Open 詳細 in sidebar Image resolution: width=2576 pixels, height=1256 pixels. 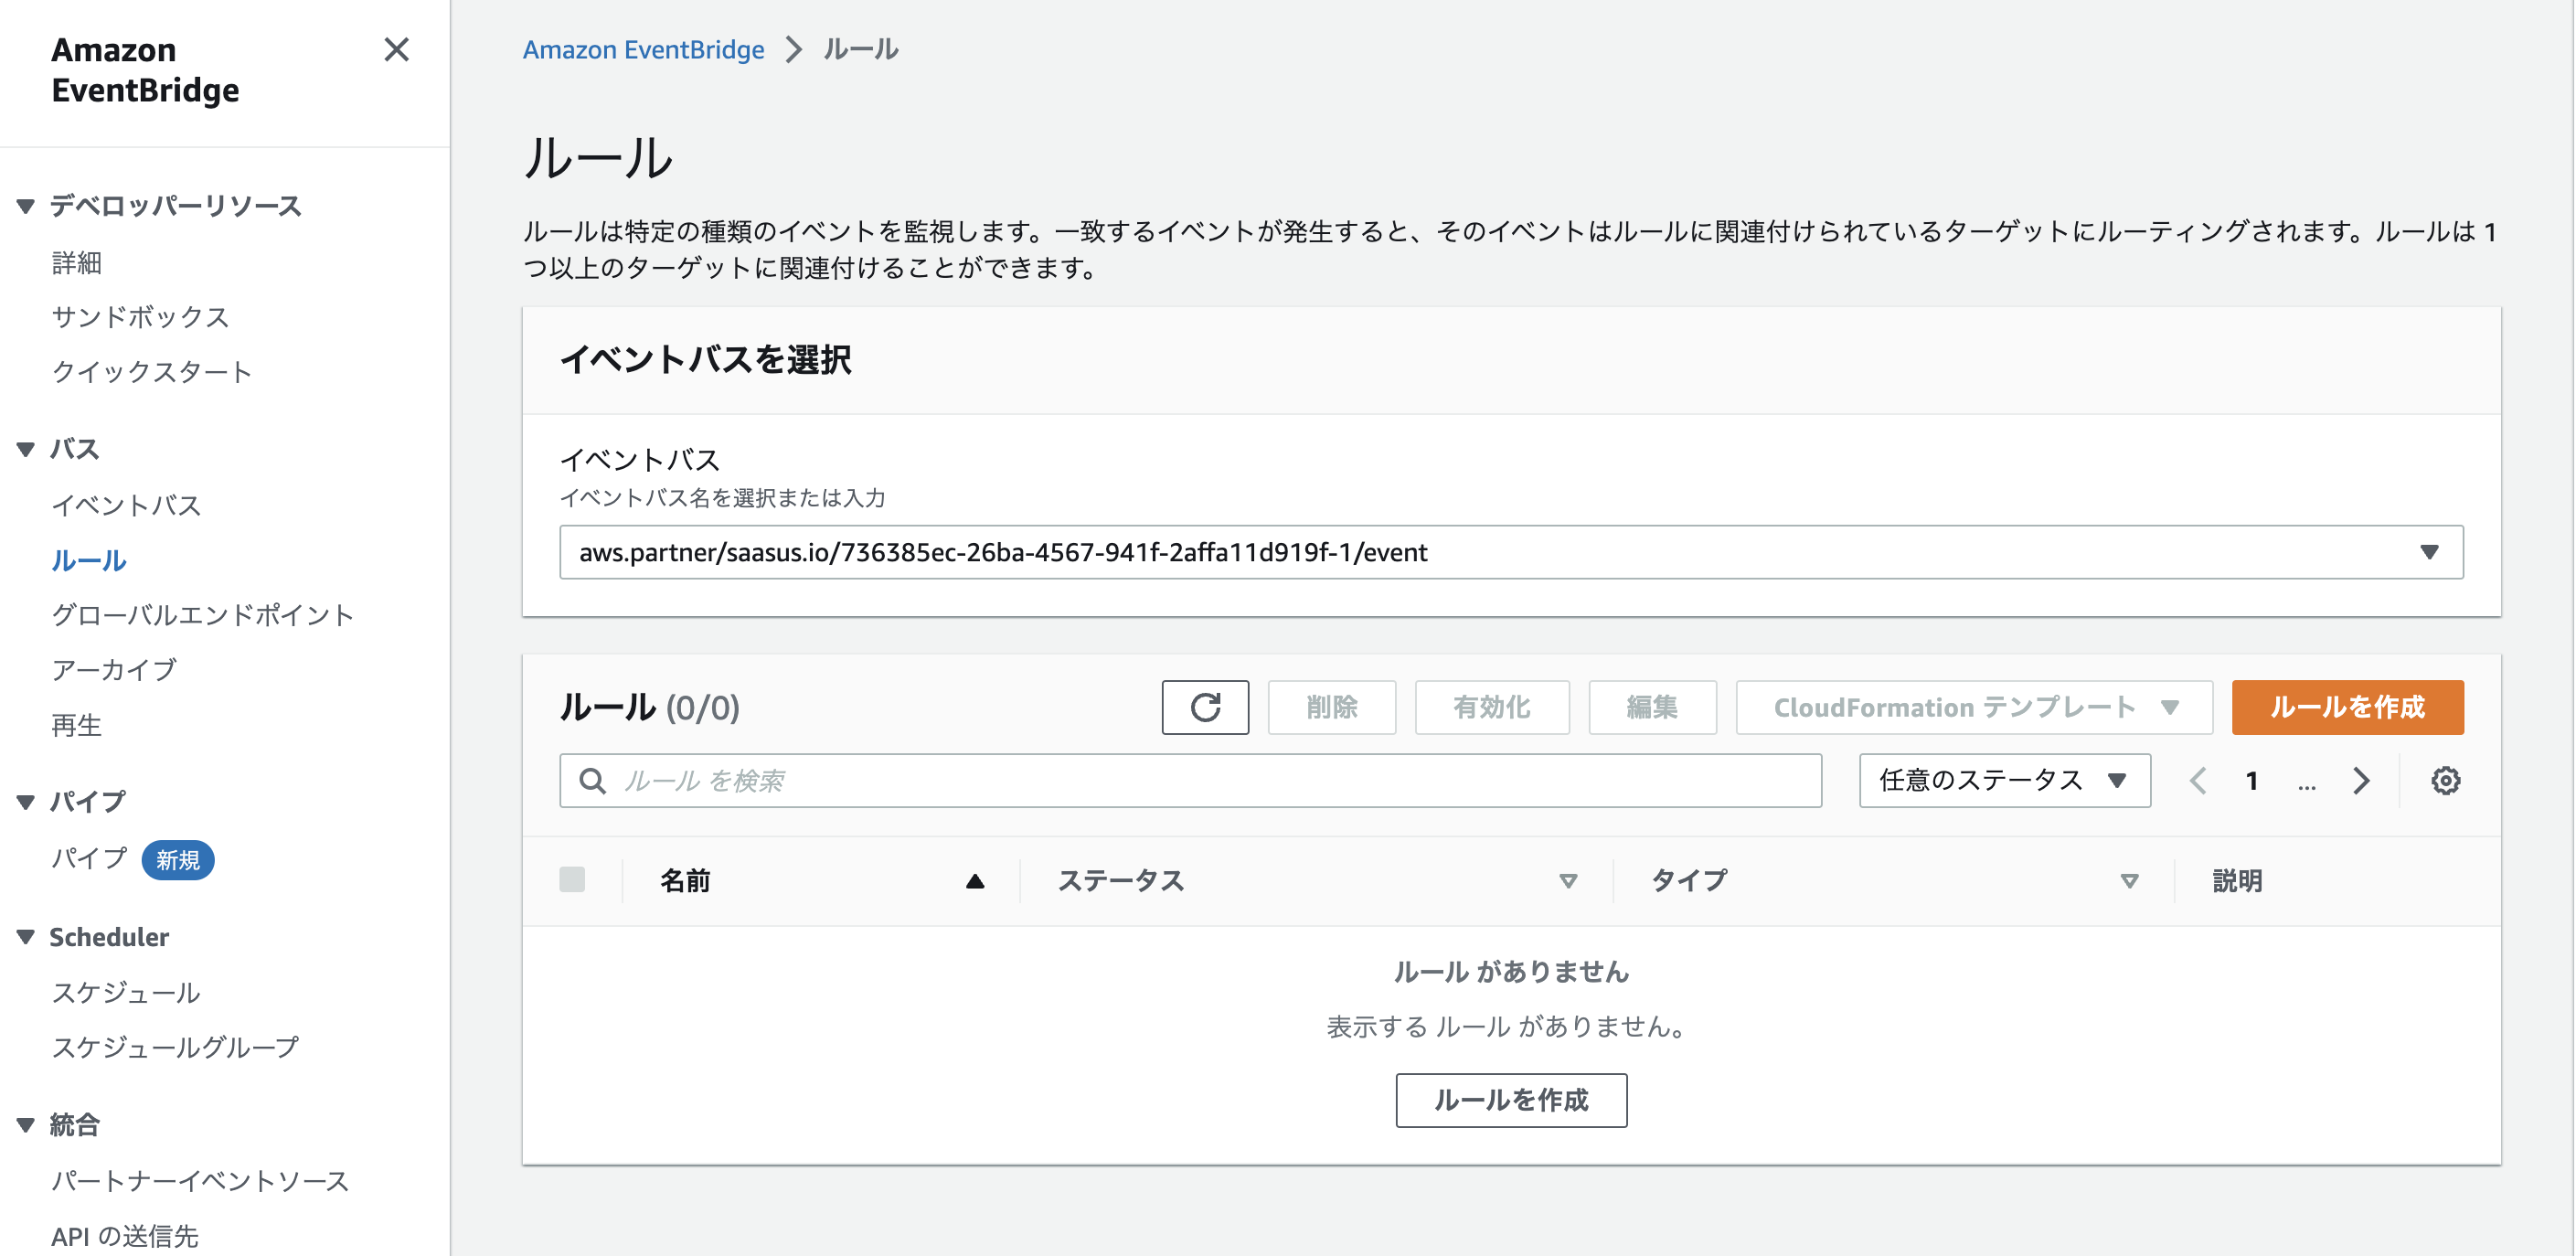click(x=77, y=262)
